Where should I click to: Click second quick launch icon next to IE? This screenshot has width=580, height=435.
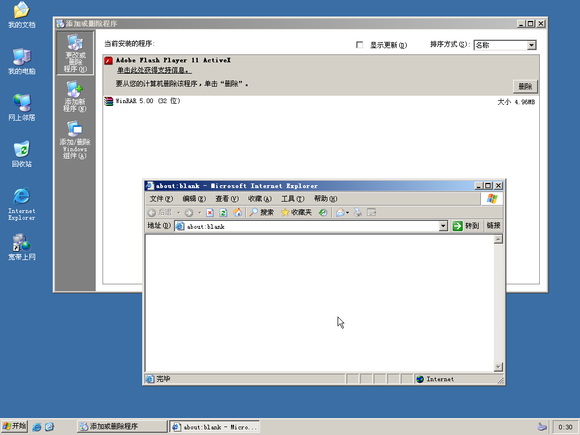coord(50,427)
